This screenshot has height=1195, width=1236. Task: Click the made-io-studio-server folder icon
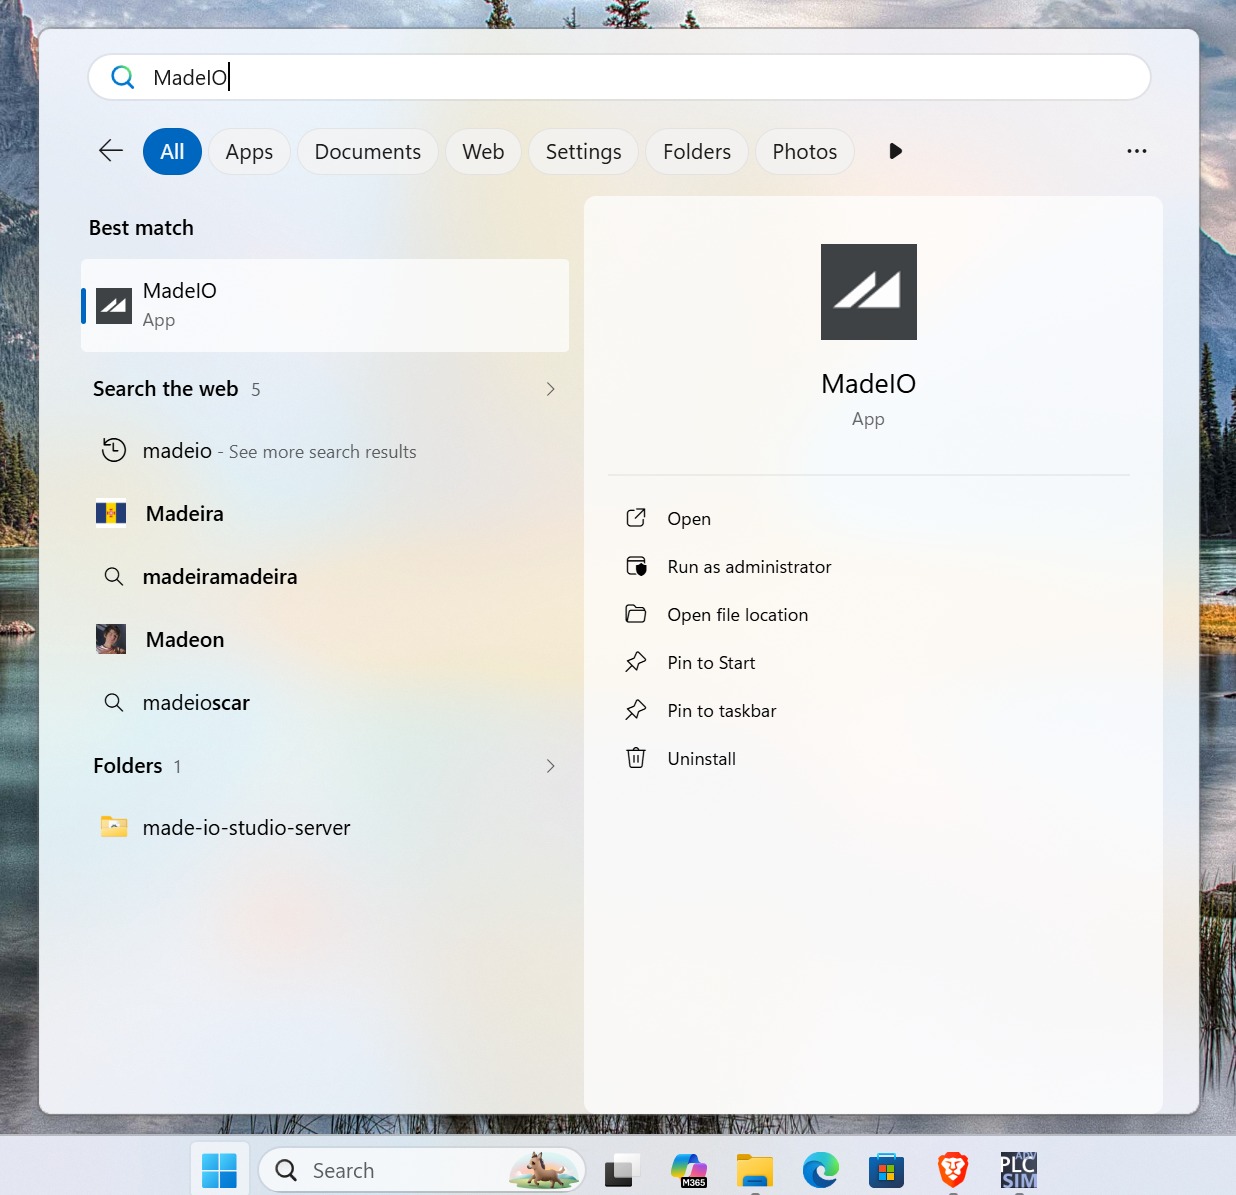114,827
